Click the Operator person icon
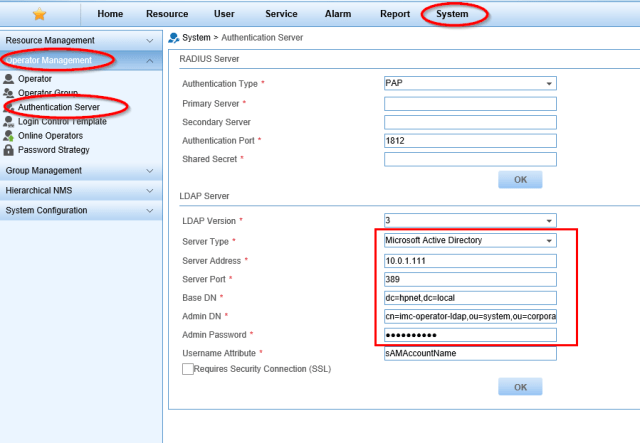This screenshot has height=443, width=640. pos(9,78)
